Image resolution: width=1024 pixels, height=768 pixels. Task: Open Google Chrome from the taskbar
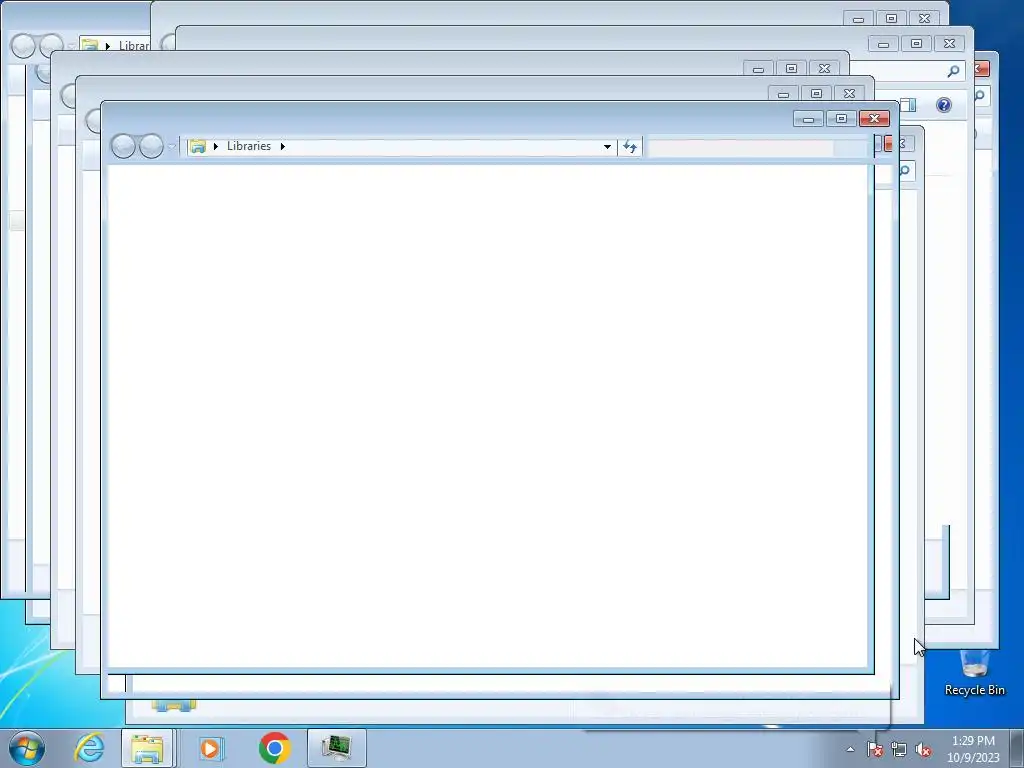coord(274,748)
